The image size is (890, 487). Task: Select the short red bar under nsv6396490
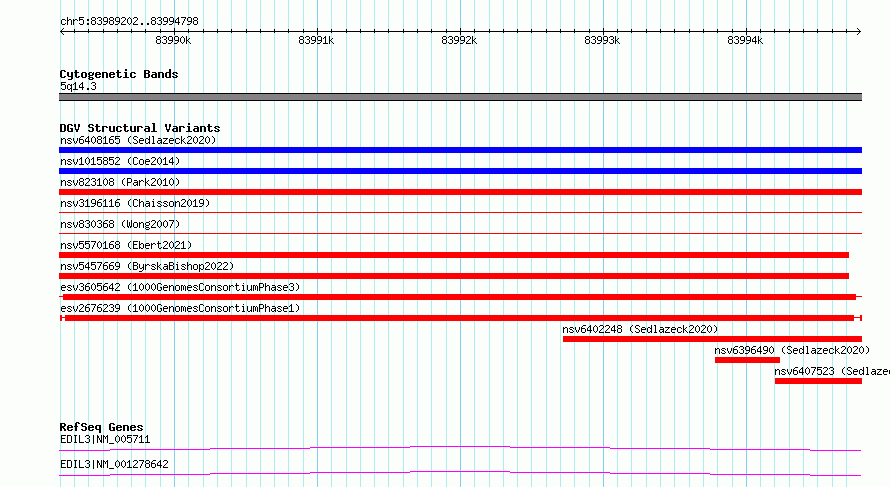tap(748, 360)
